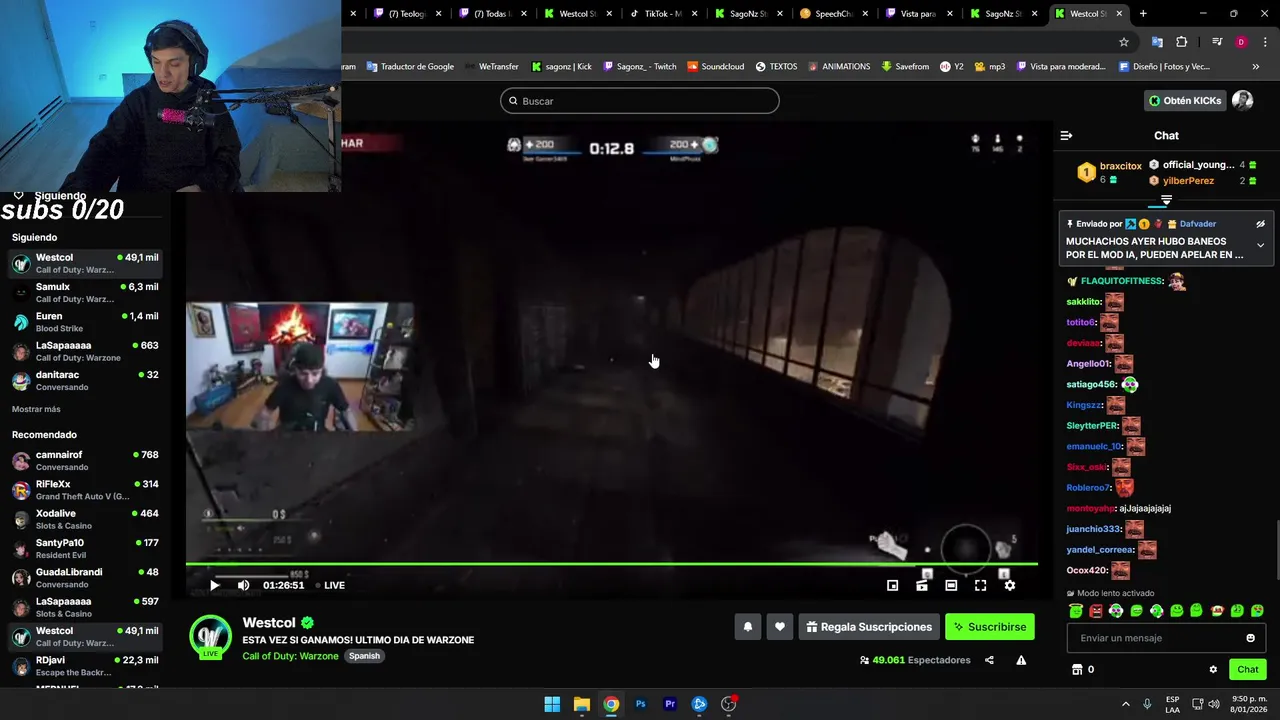The width and height of the screenshot is (1280, 720).
Task: Send message with green Chat button
Action: pos(1248,670)
